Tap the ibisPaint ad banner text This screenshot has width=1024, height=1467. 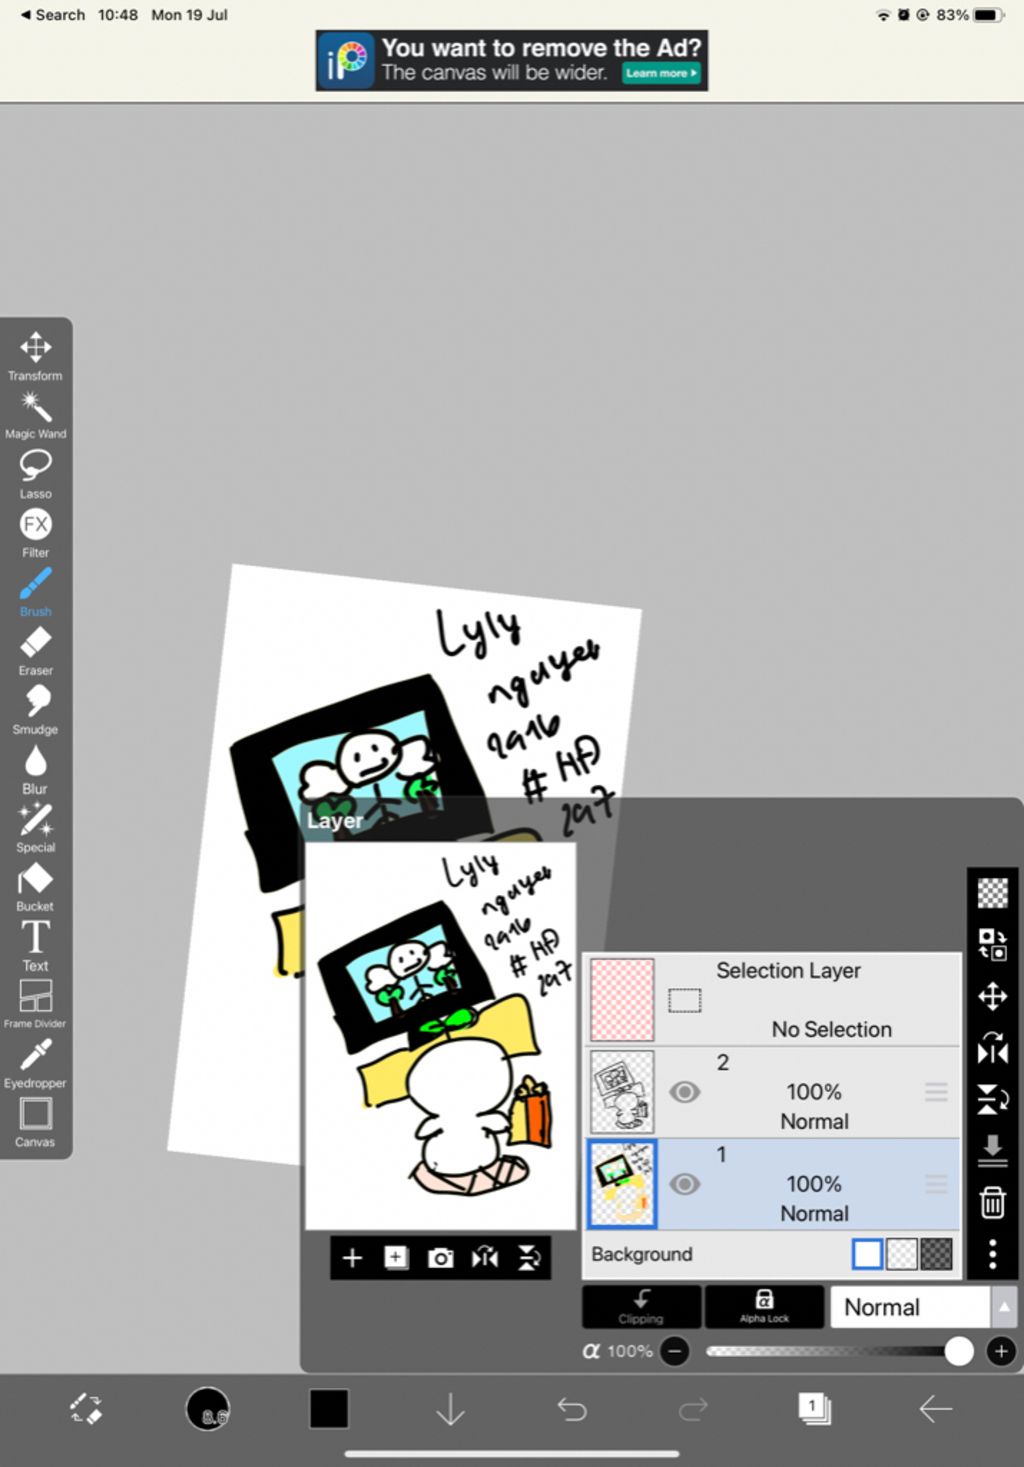541,59
